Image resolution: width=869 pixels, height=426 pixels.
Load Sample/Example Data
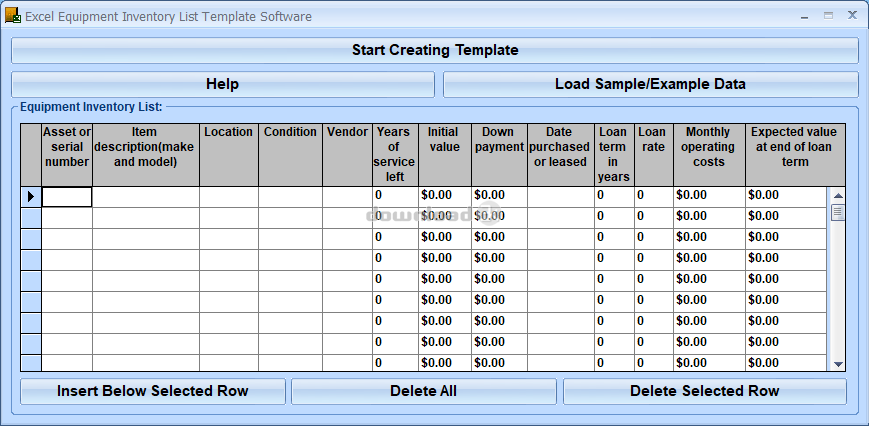coord(651,84)
